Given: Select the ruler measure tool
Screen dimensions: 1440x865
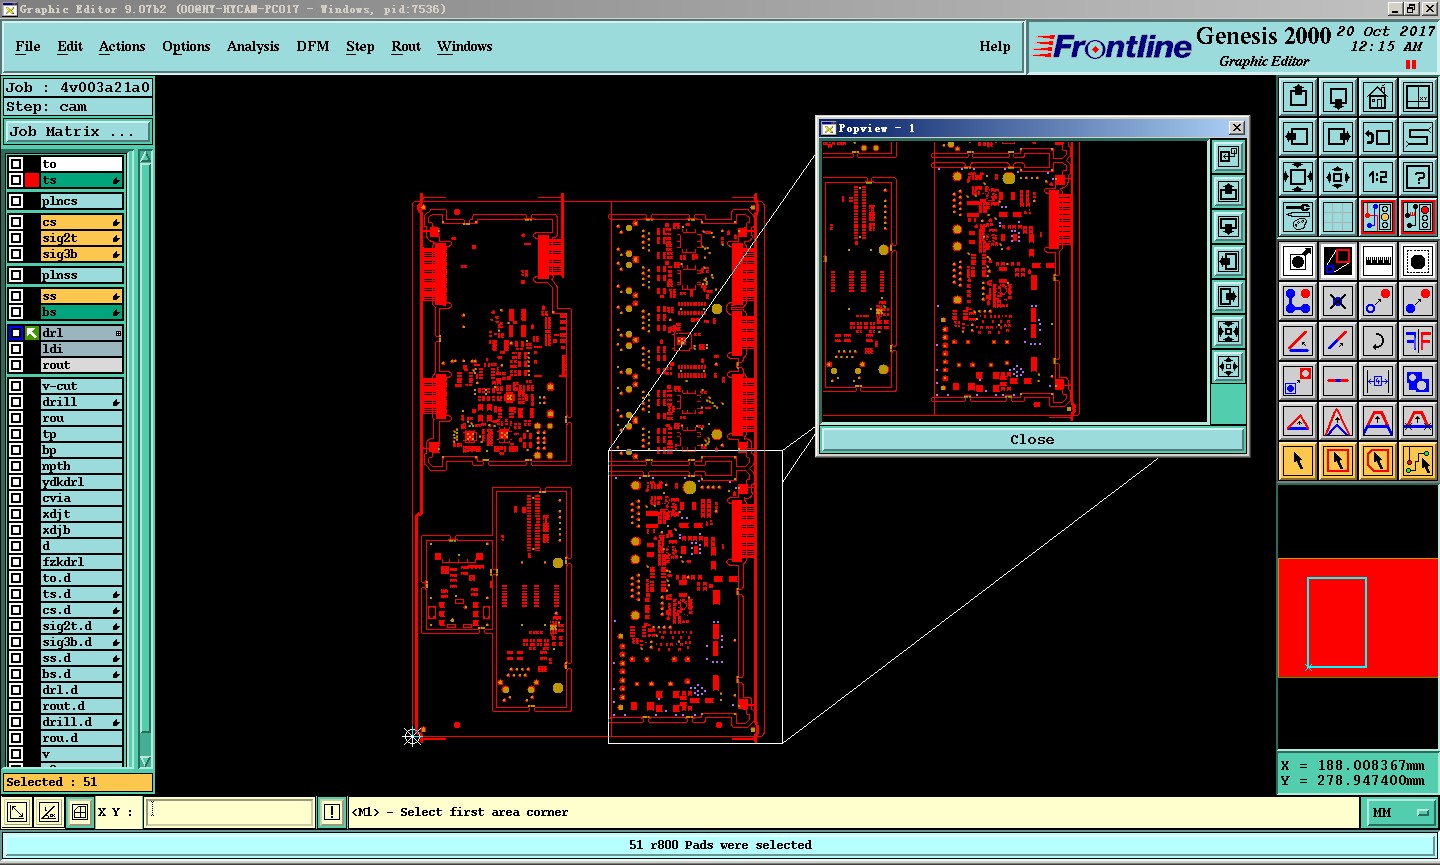Looking at the screenshot, I should [1378, 261].
